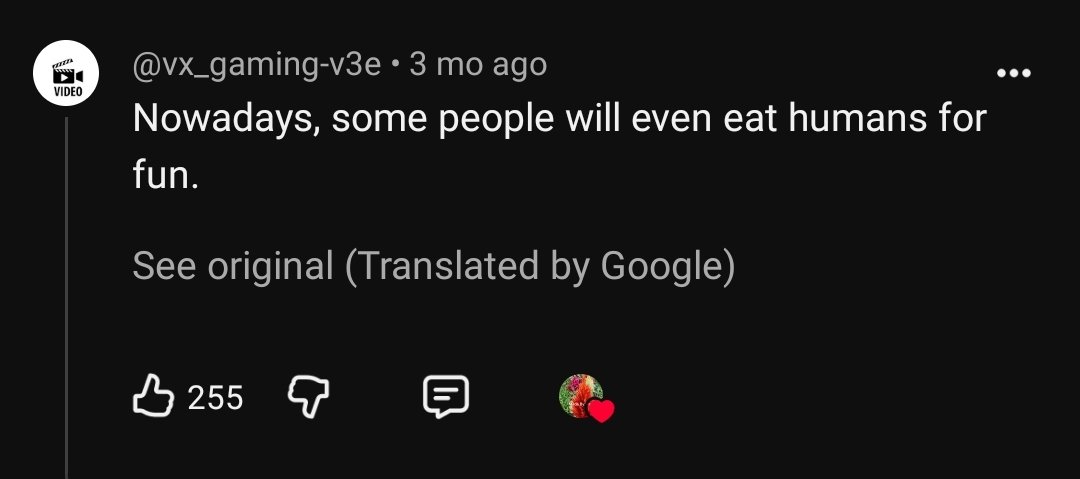This screenshot has width=1080, height=479.
Task: Dislike the comment with thumbs down icon
Action: tap(307, 397)
